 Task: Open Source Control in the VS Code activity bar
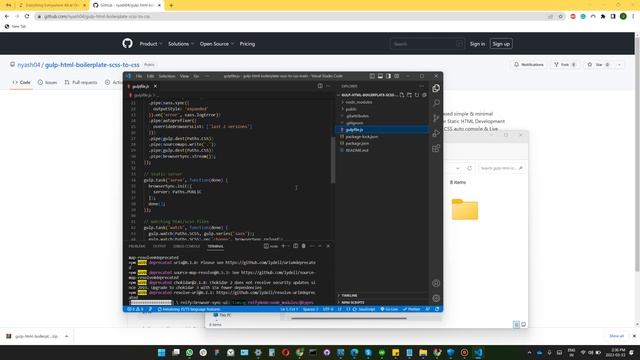coord(436,118)
